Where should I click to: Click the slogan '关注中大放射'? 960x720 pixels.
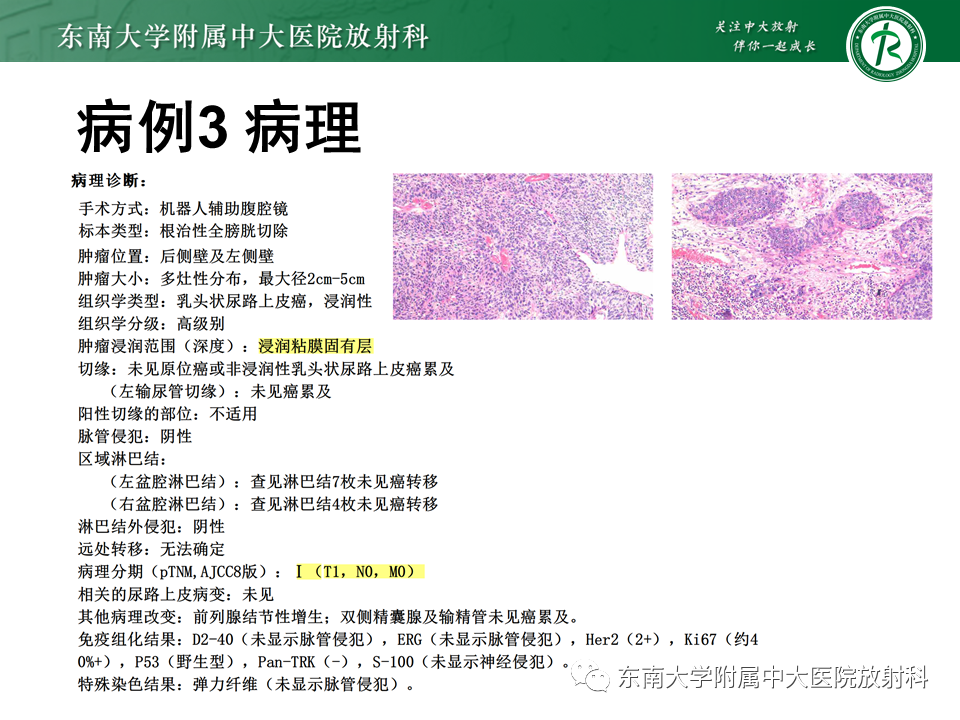[x=757, y=26]
